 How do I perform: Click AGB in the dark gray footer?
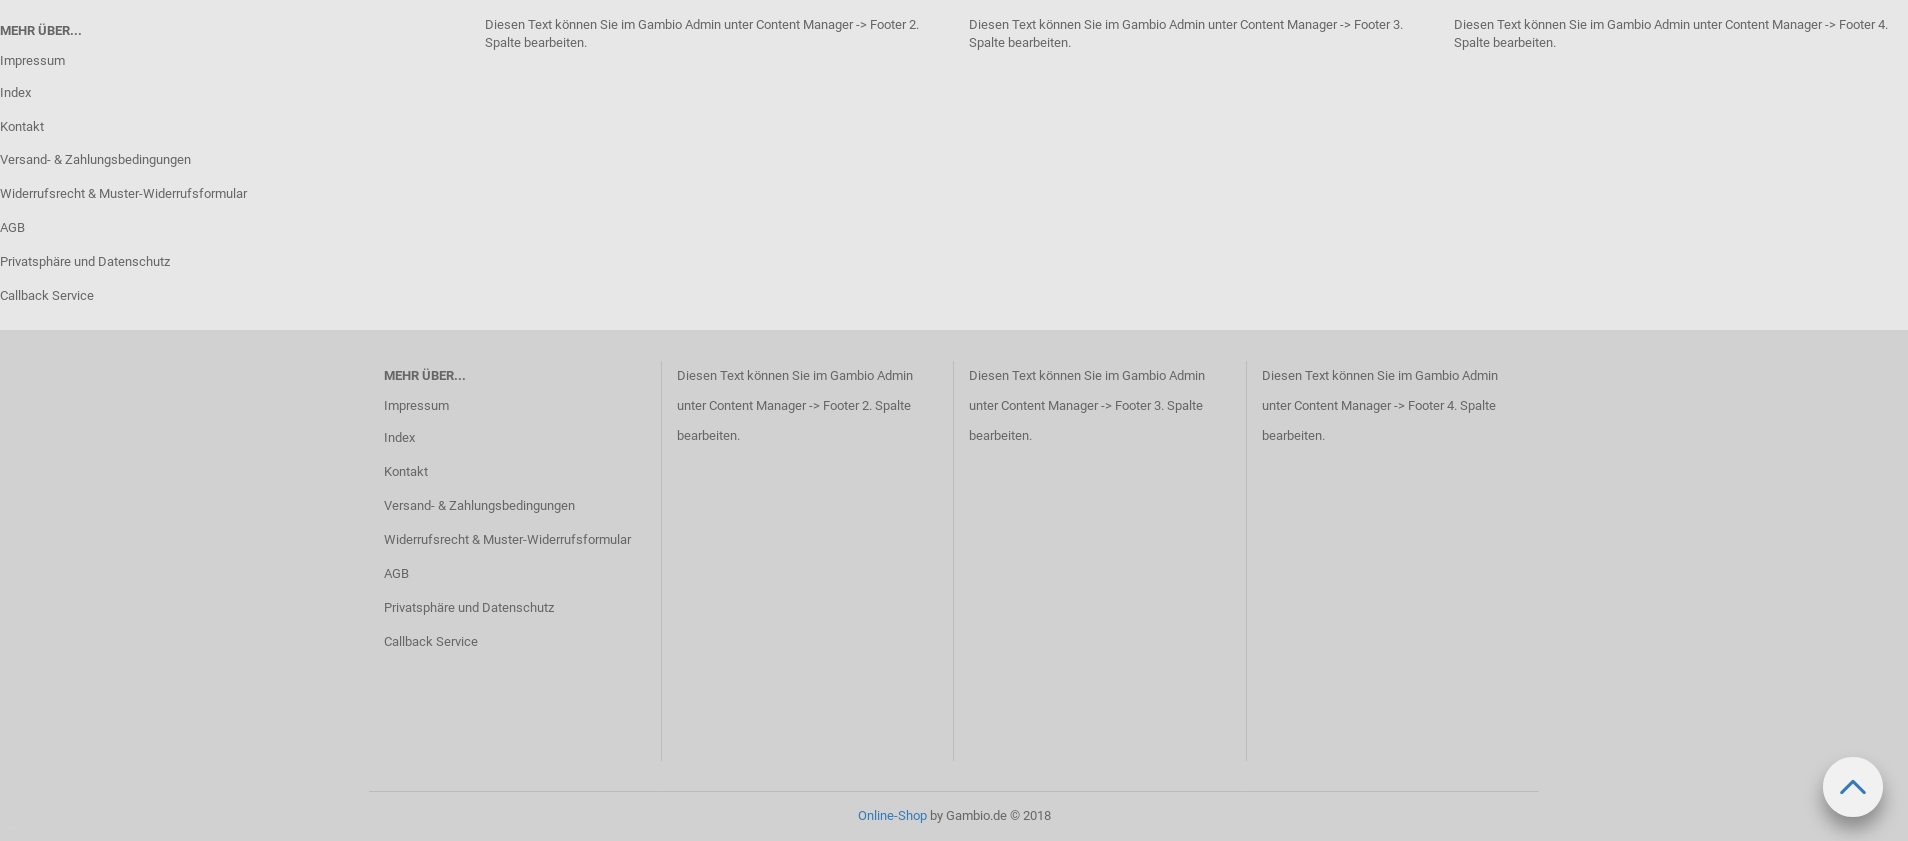tap(396, 573)
